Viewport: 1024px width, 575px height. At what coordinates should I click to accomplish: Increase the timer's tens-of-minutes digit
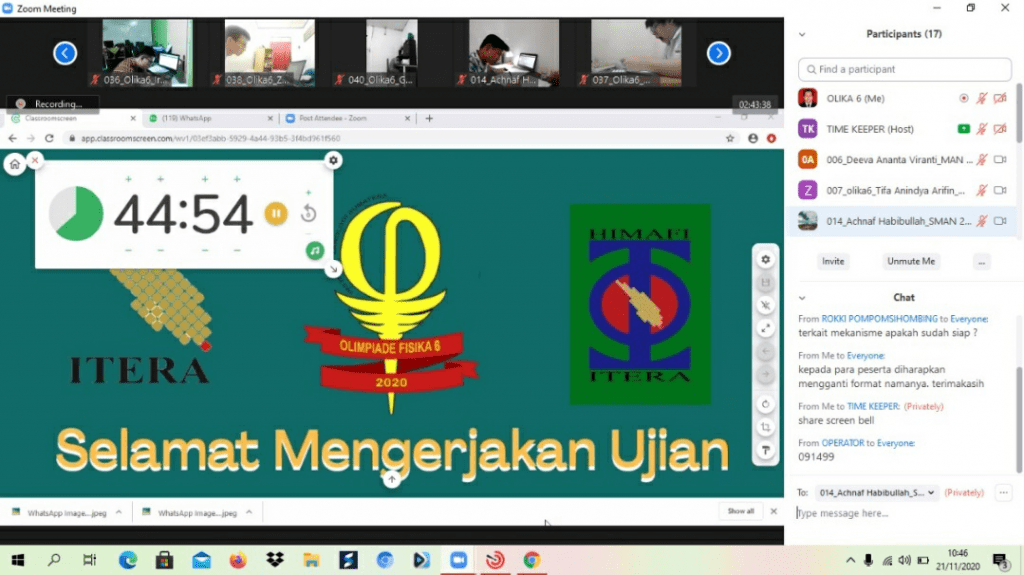pos(128,178)
